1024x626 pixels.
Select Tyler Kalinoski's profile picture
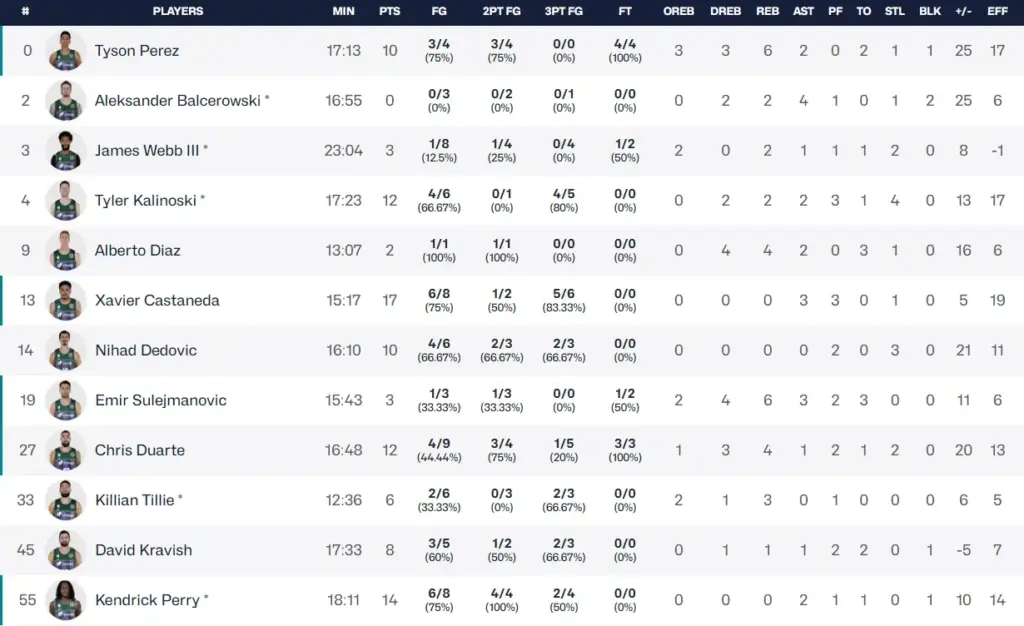click(x=66, y=200)
